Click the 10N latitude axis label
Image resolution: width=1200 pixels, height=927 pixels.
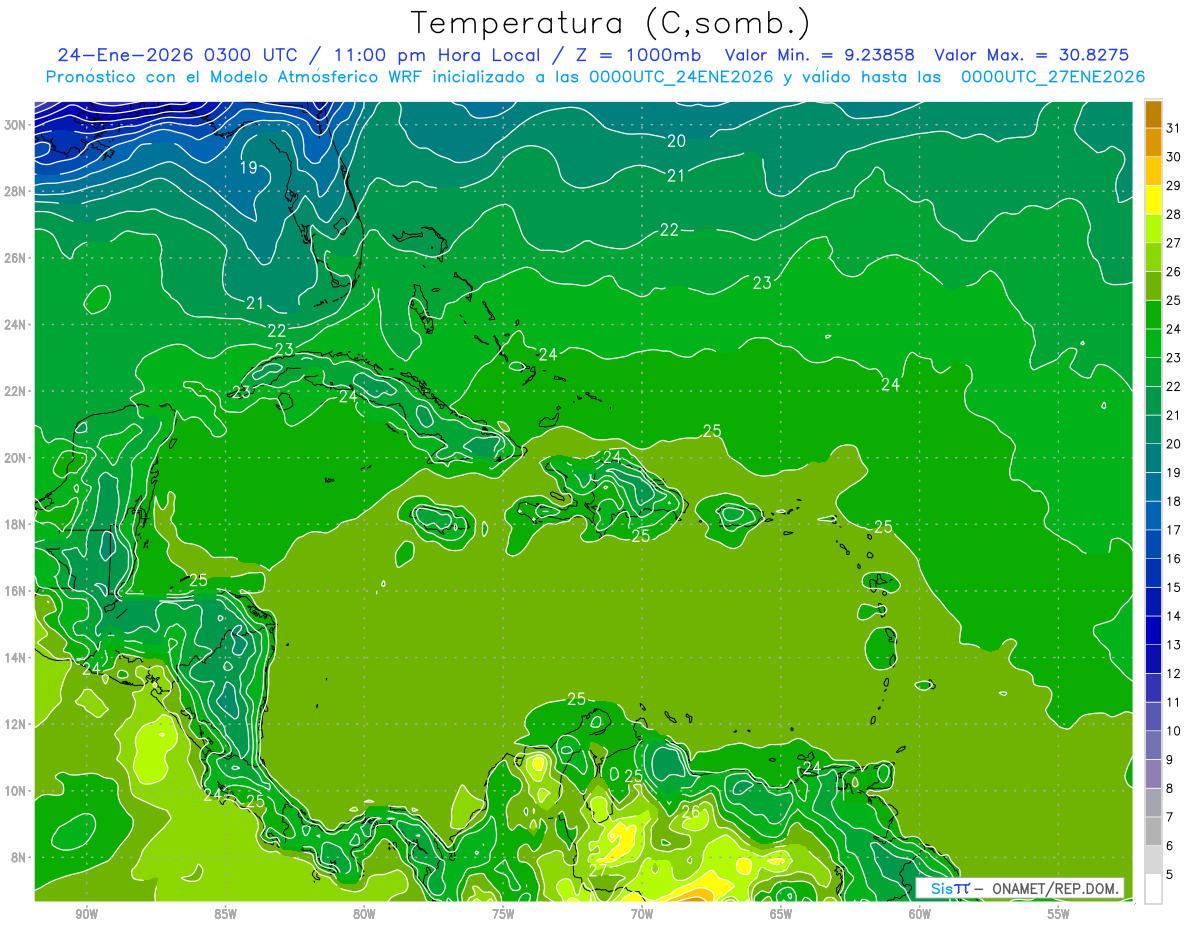pyautogui.click(x=14, y=790)
